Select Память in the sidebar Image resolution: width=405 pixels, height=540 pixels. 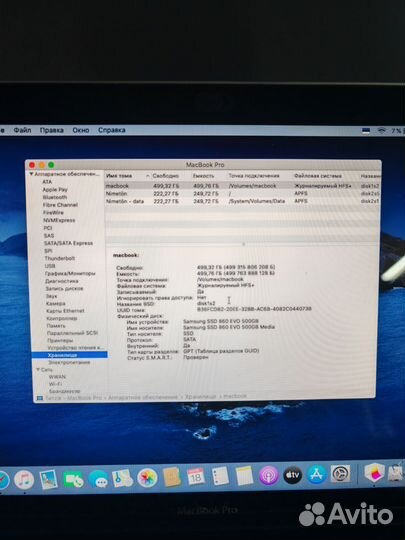[x=56, y=325]
